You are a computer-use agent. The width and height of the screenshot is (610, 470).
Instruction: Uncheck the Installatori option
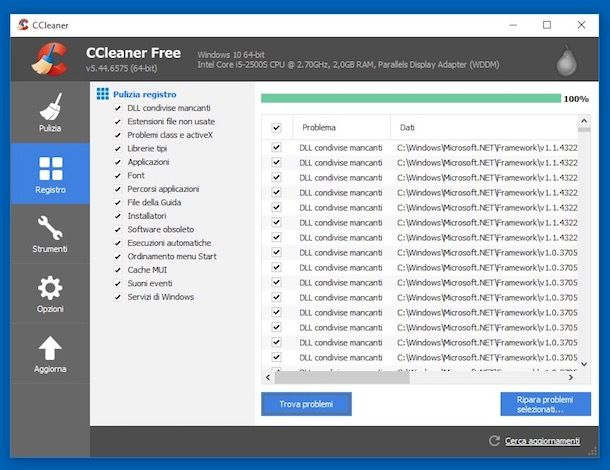[x=117, y=216]
